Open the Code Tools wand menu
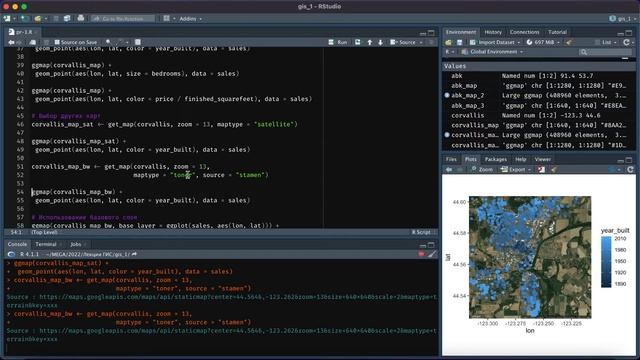640x360 pixels. point(122,42)
